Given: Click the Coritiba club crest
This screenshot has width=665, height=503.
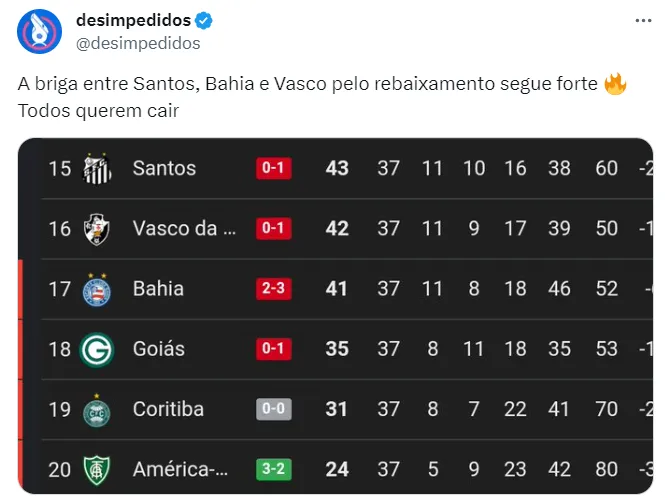Looking at the screenshot, I should click(97, 410).
